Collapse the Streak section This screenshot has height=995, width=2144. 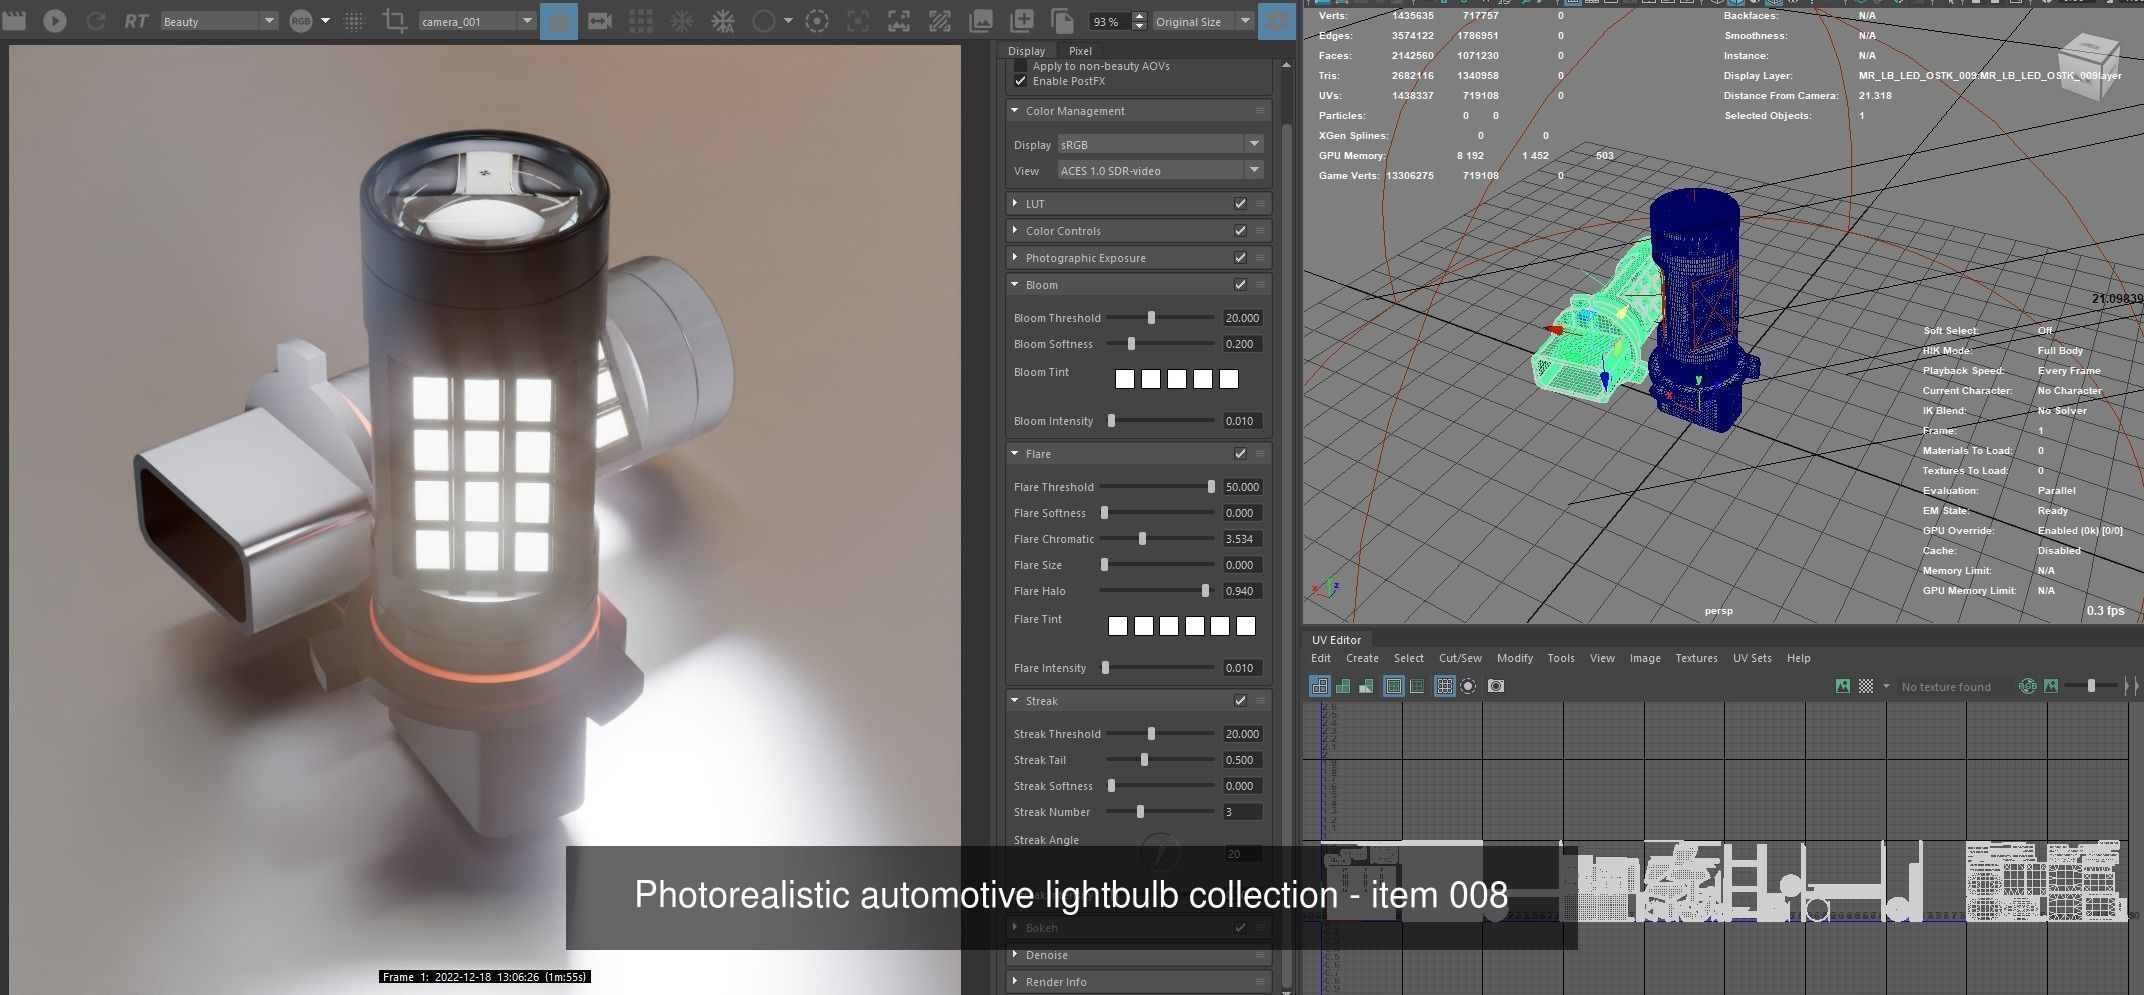point(1015,701)
